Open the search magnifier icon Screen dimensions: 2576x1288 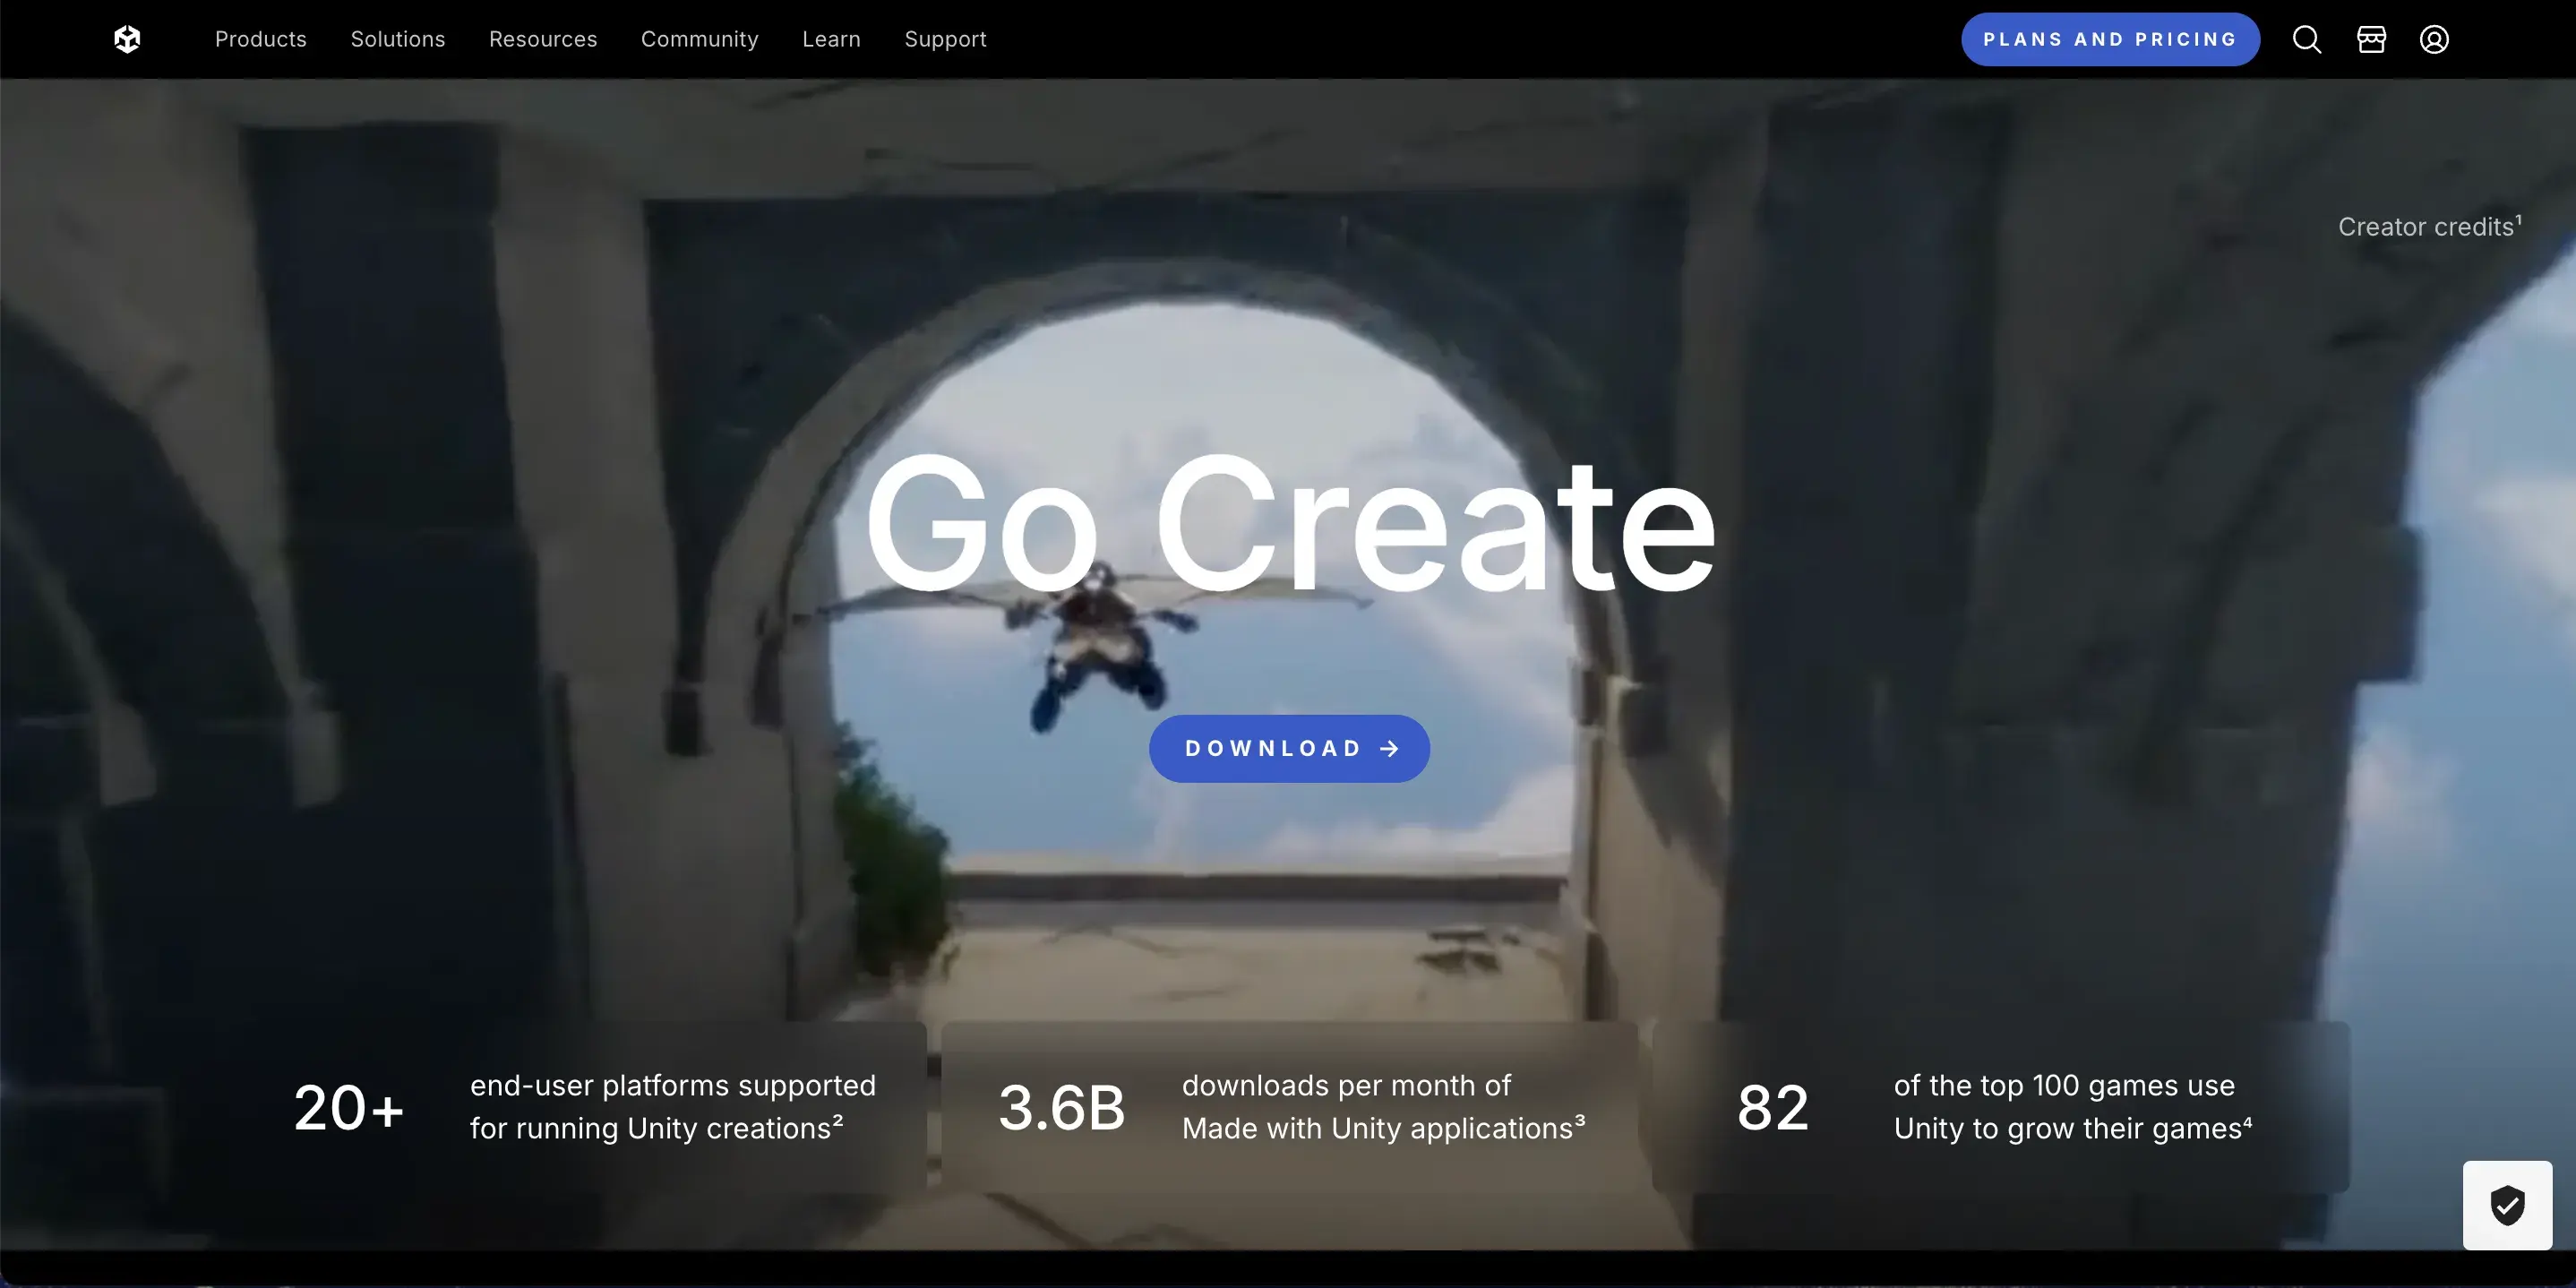pyautogui.click(x=2306, y=39)
